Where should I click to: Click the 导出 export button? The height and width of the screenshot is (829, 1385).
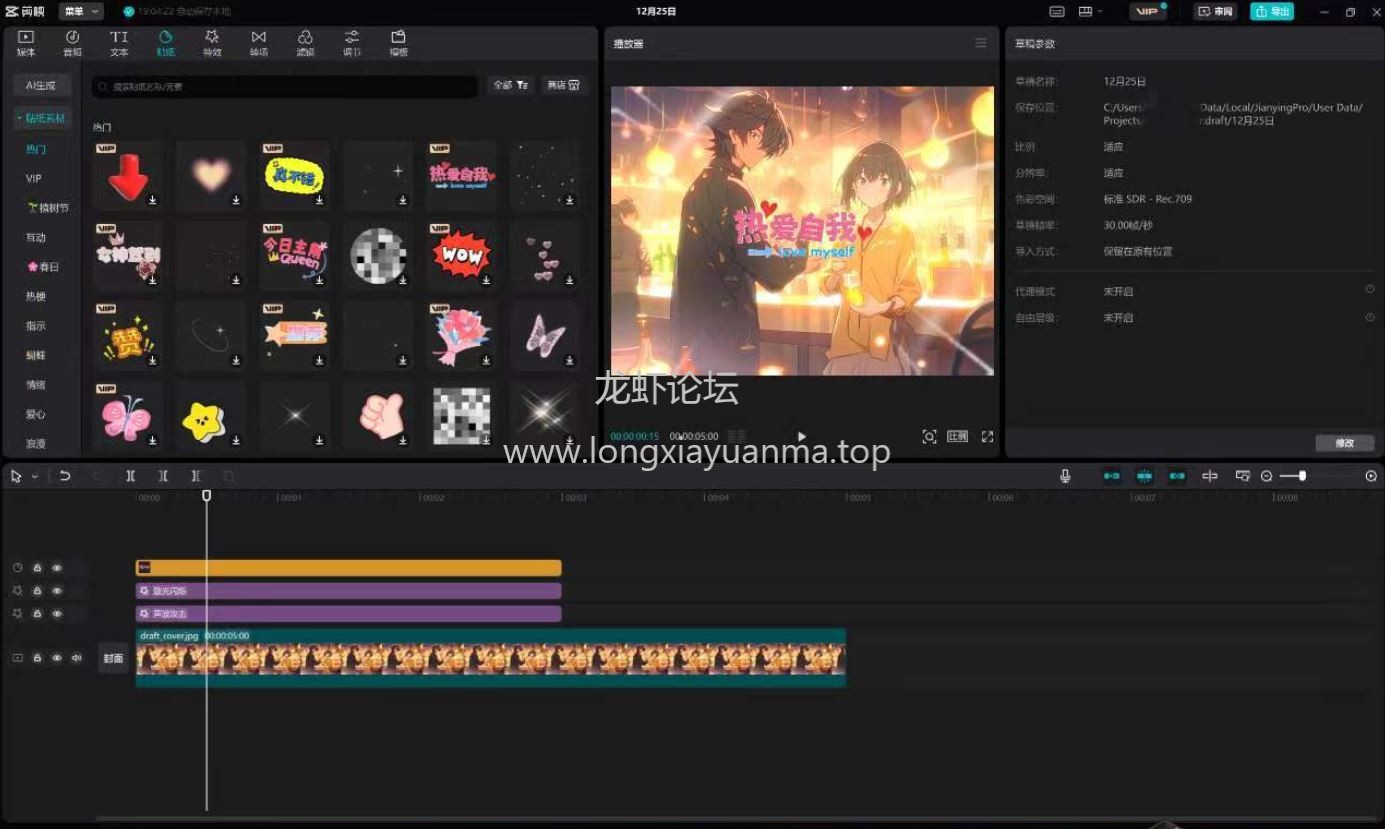click(x=1272, y=11)
